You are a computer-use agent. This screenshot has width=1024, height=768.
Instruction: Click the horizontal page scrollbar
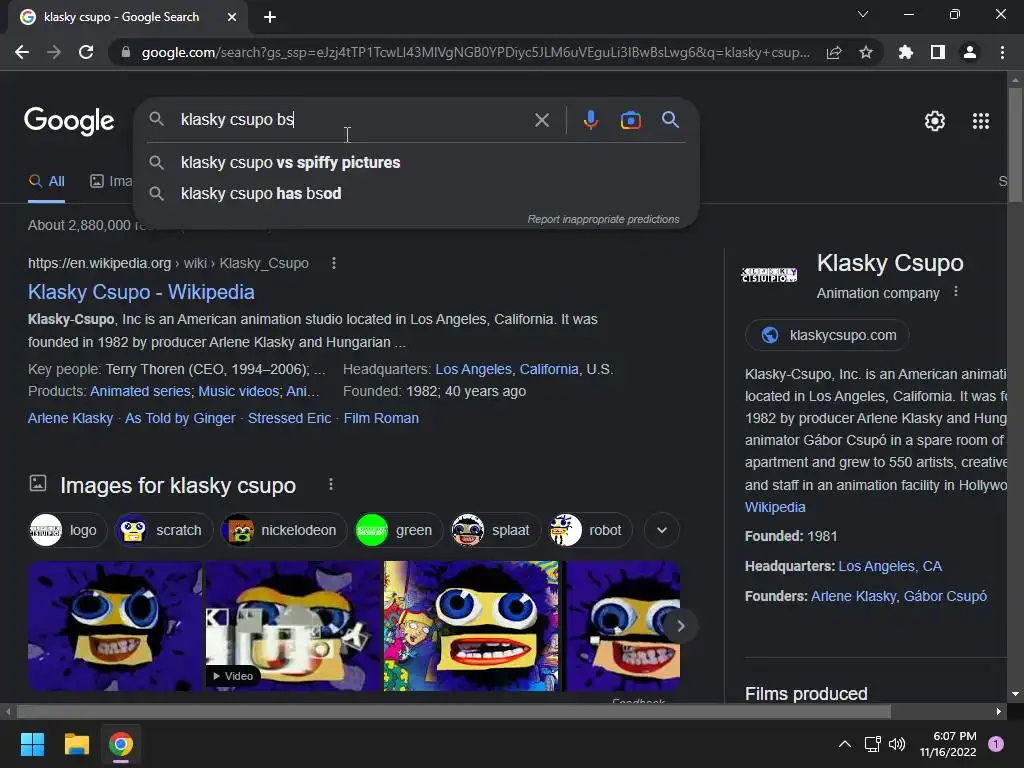(453, 711)
